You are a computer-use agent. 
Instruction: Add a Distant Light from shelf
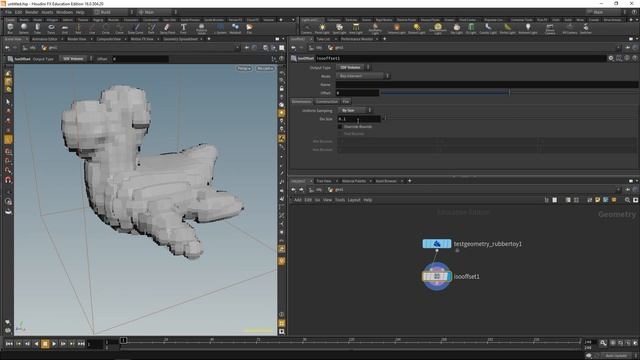coord(417,29)
